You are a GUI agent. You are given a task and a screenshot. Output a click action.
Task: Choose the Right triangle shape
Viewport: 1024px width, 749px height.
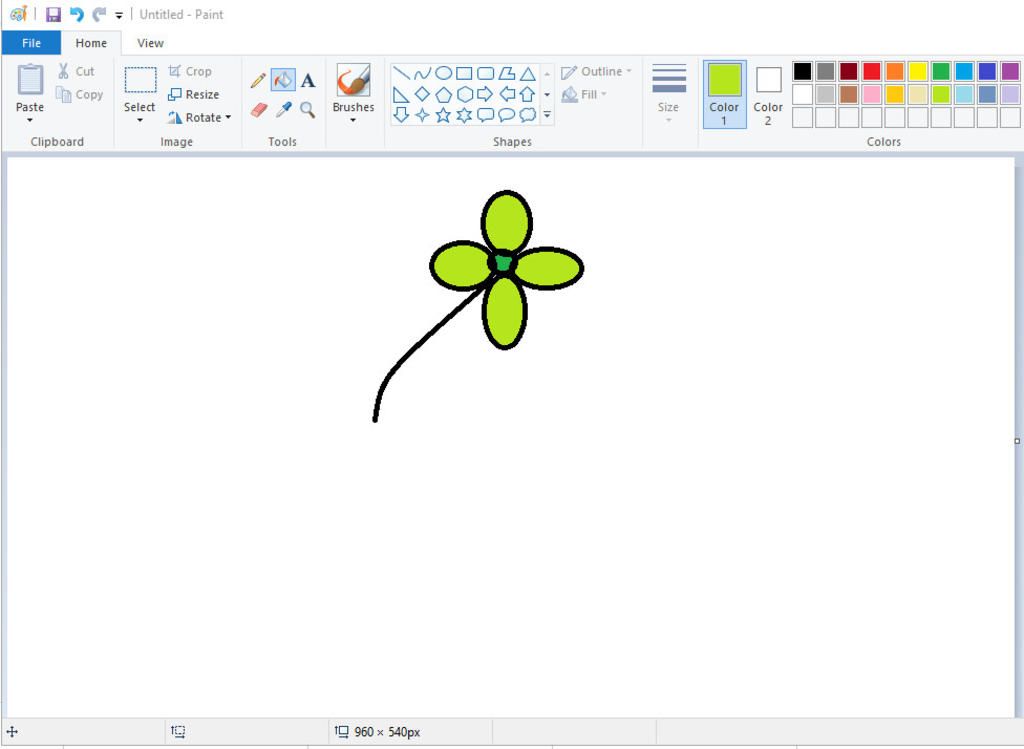tap(402, 95)
